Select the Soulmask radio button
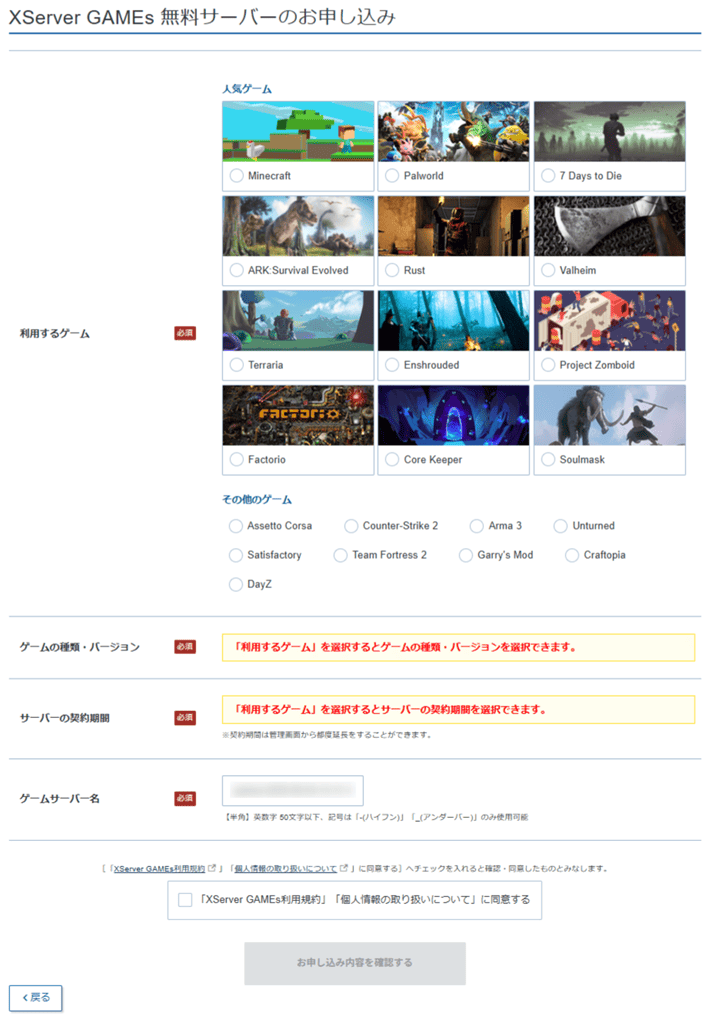 (548, 459)
